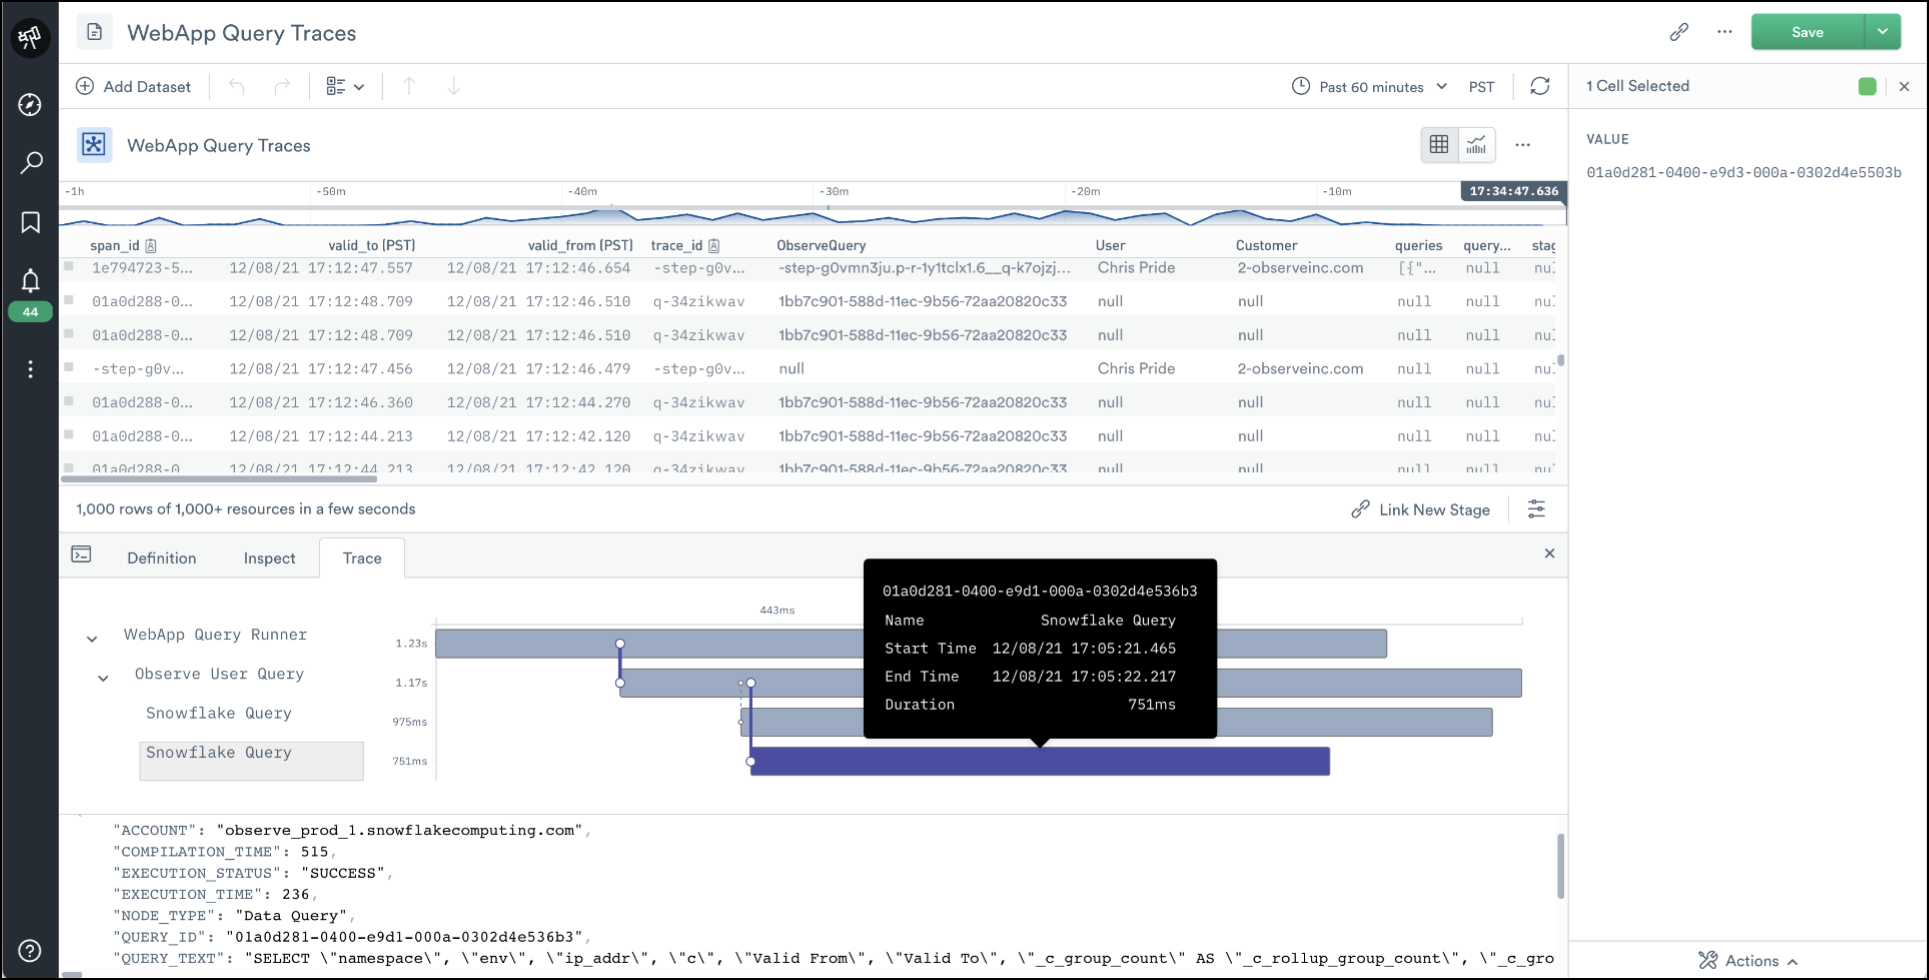Switch to the Definition tab
Viewport: 1929px width, 980px height.
pyautogui.click(x=162, y=558)
